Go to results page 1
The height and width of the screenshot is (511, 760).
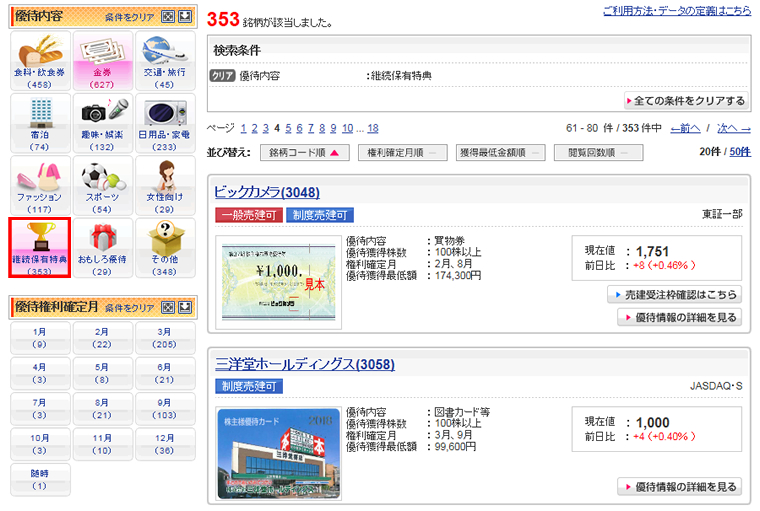(x=243, y=128)
